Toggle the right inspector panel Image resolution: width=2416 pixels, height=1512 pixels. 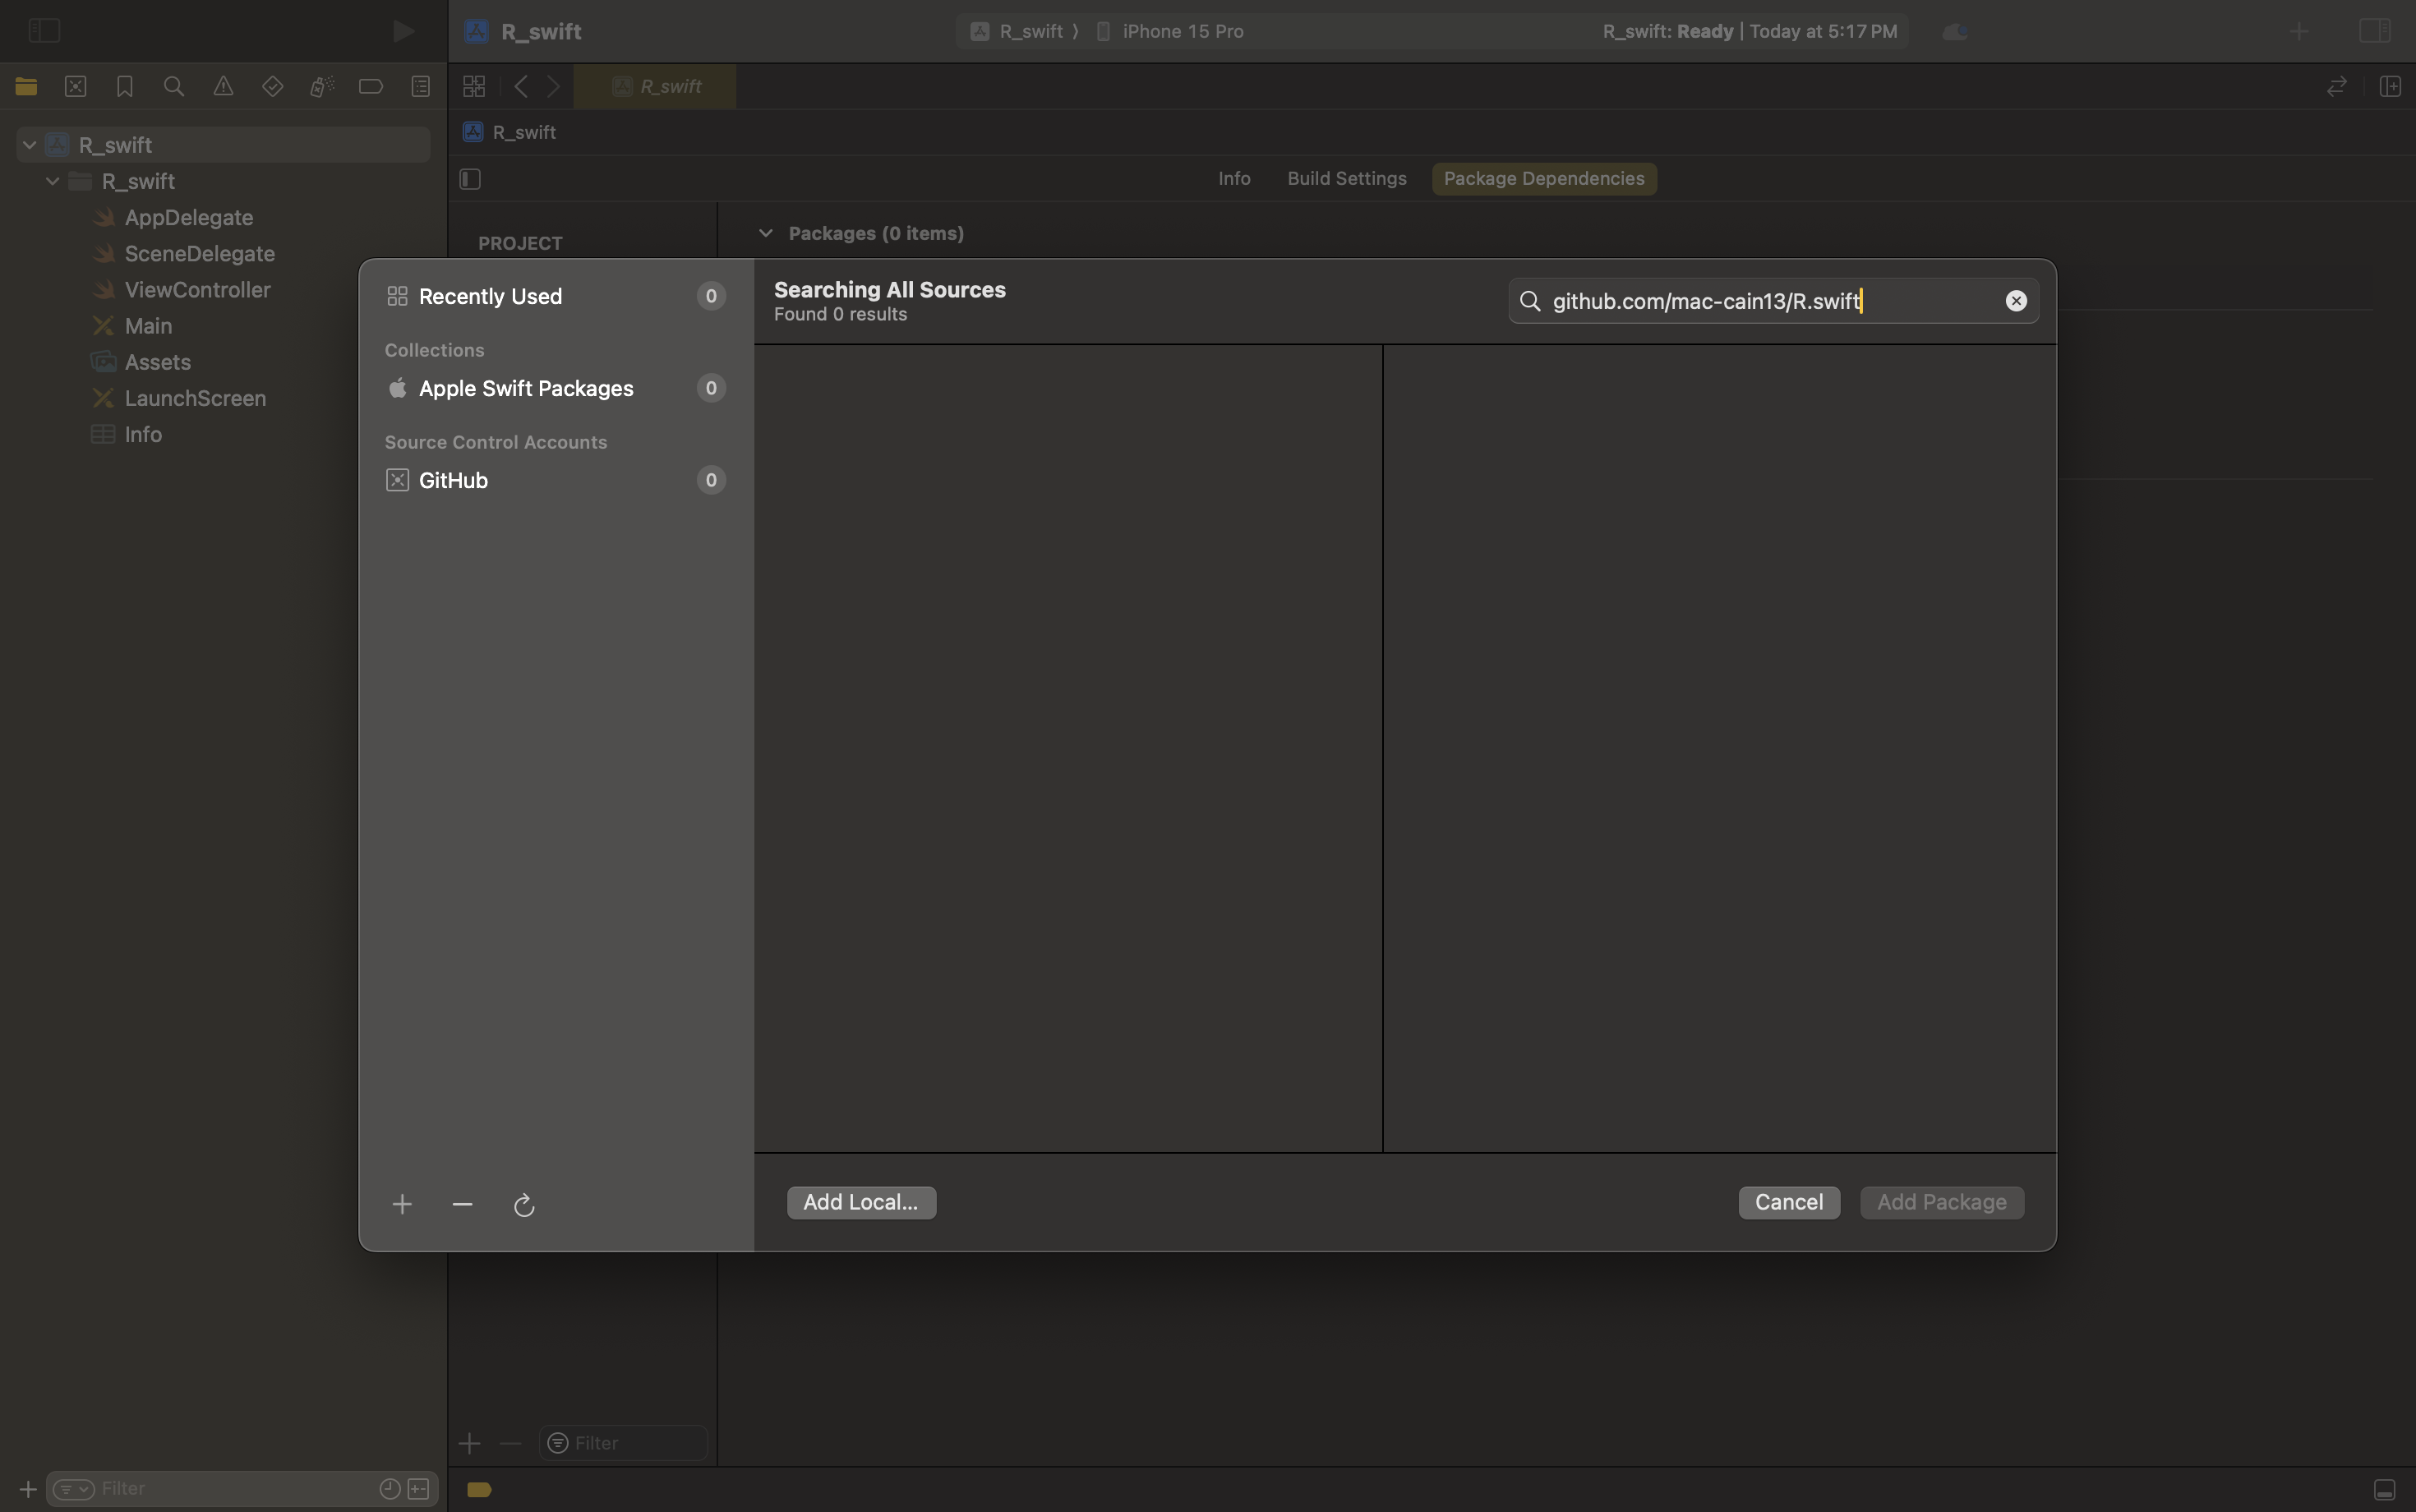(x=2374, y=31)
